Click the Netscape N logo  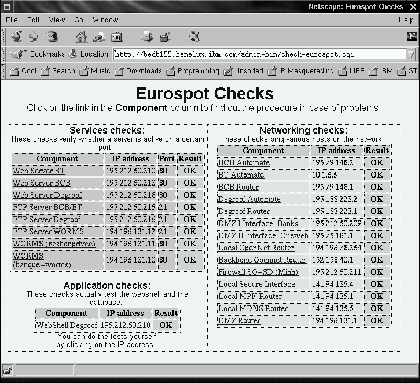coord(412,36)
